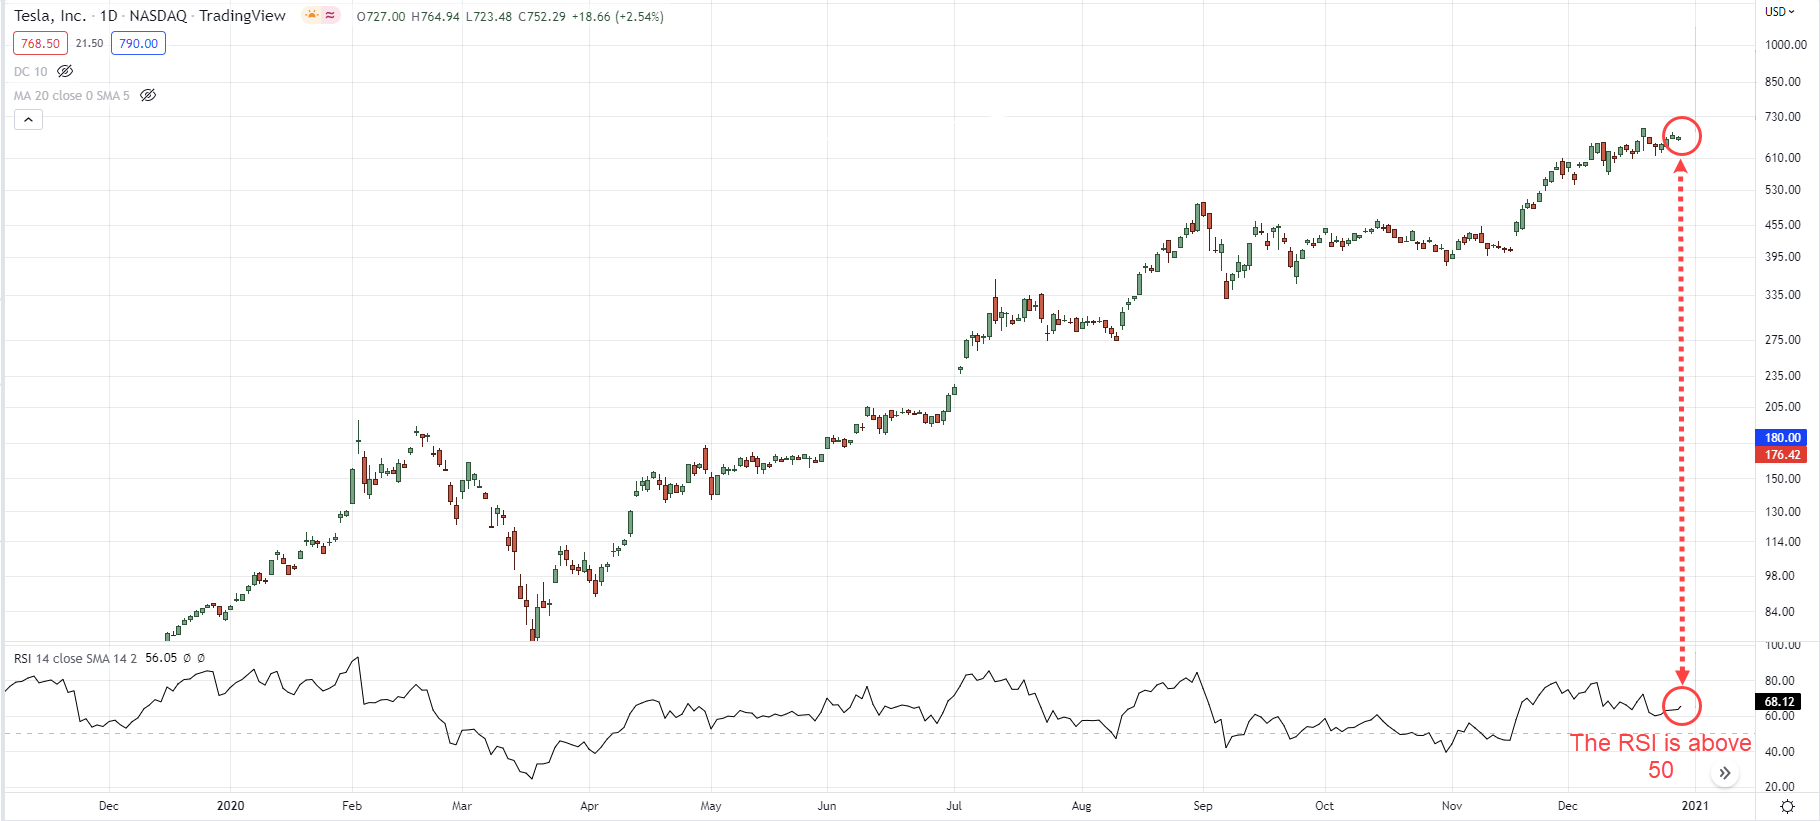Viewport: 1820px width, 821px height.
Task: Click the Apr label on time axis
Action: [590, 806]
